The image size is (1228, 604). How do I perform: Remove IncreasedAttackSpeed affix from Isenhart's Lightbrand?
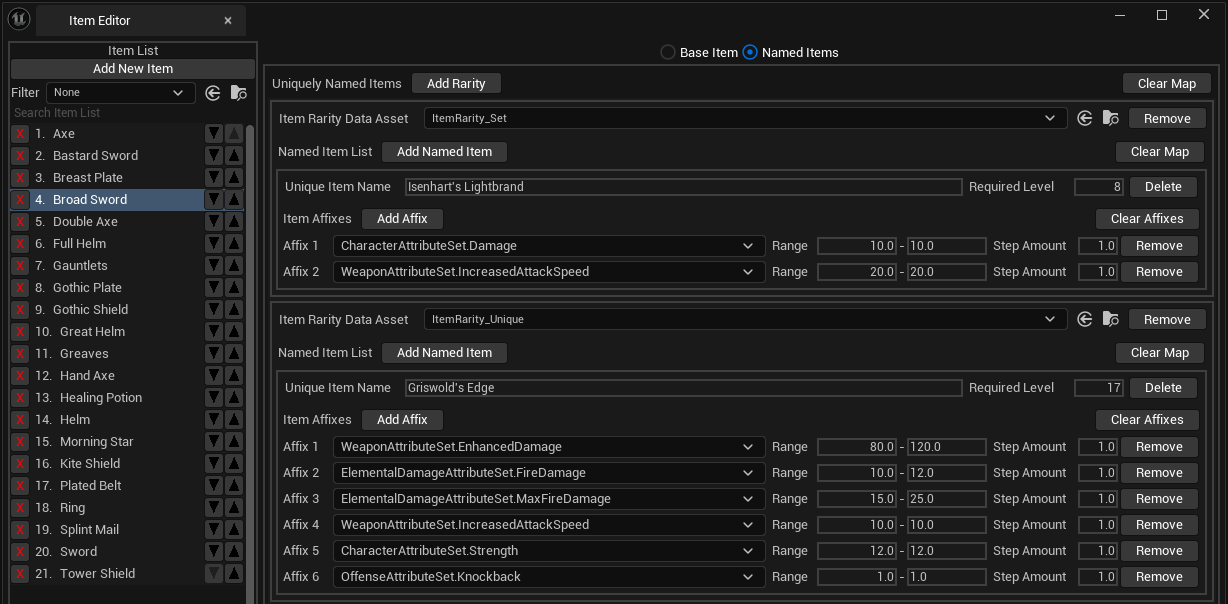[1159, 272]
